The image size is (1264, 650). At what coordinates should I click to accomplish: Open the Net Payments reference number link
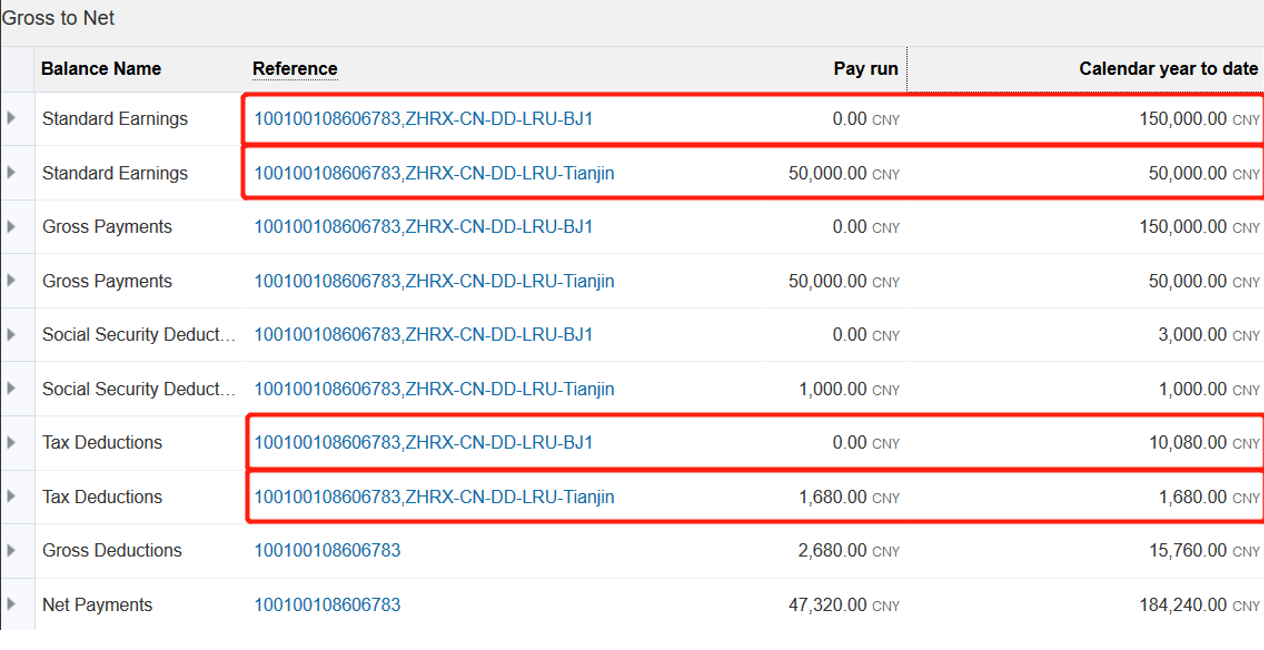(x=327, y=605)
